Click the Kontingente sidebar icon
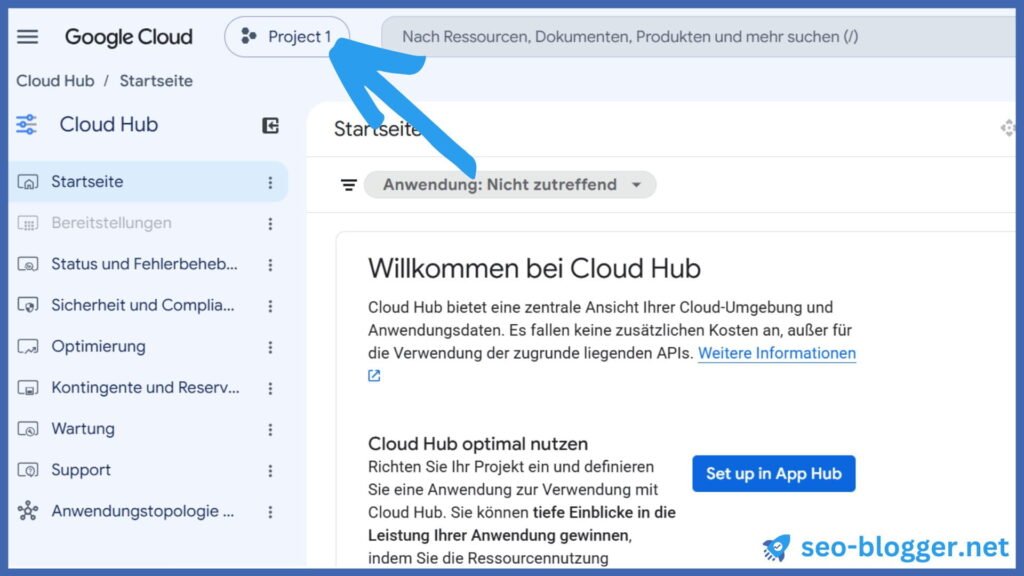Image resolution: width=1024 pixels, height=576 pixels. click(27, 388)
